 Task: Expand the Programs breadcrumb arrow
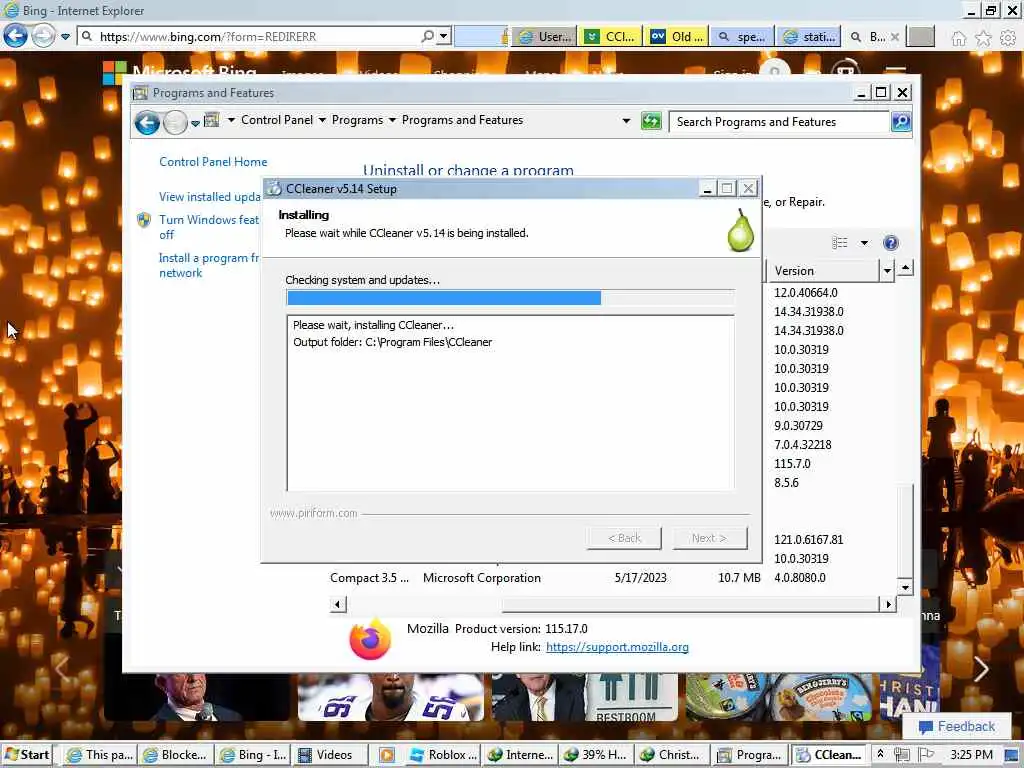click(392, 120)
